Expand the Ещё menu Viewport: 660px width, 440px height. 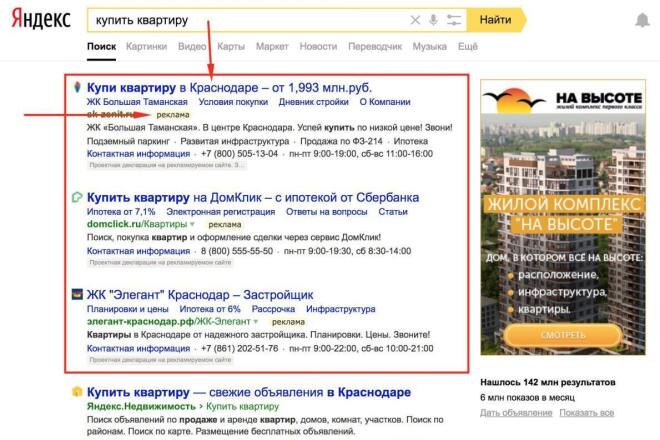(x=468, y=47)
